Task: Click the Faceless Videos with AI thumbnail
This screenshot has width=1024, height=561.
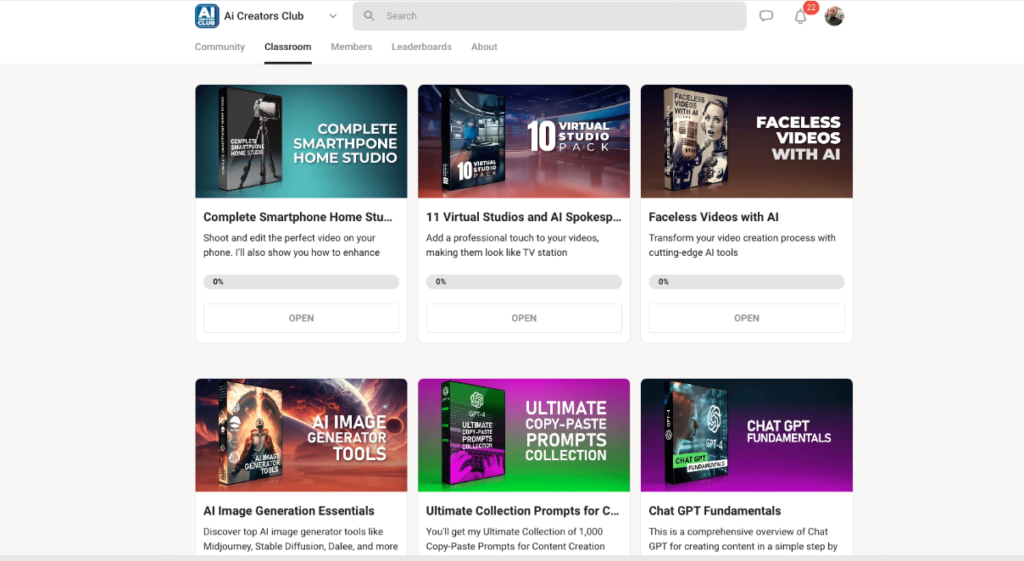Action: point(746,141)
